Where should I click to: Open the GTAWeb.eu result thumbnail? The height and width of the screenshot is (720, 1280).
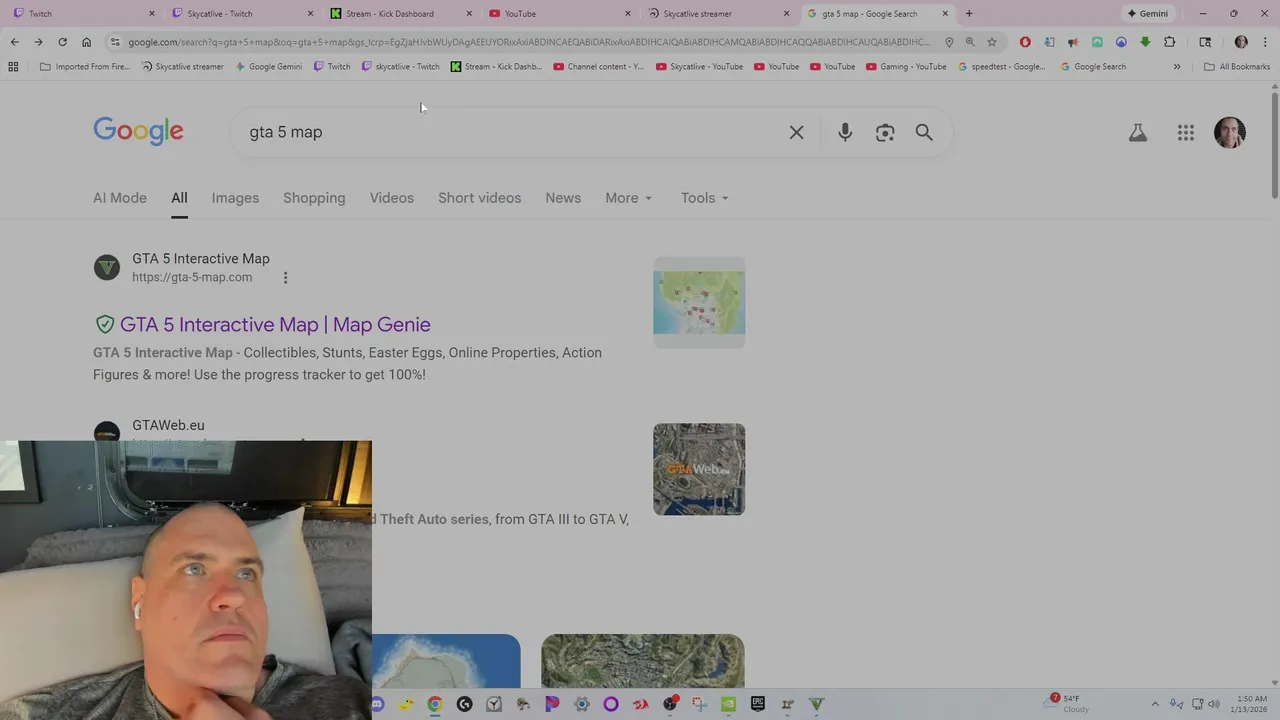(699, 469)
